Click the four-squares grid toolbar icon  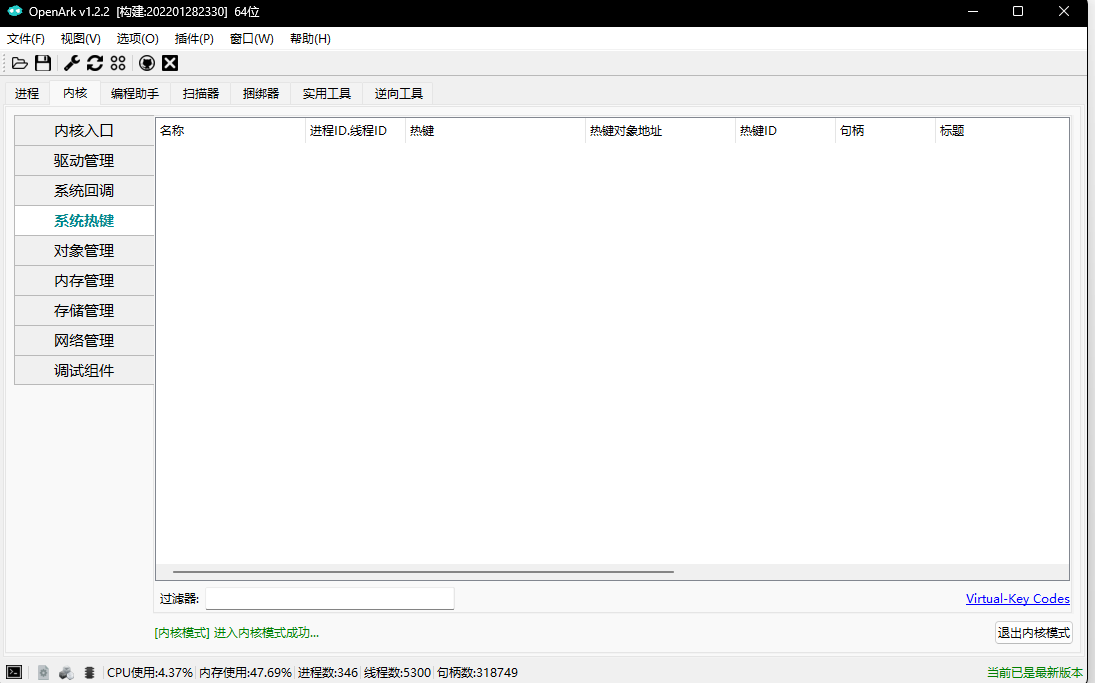coord(118,64)
